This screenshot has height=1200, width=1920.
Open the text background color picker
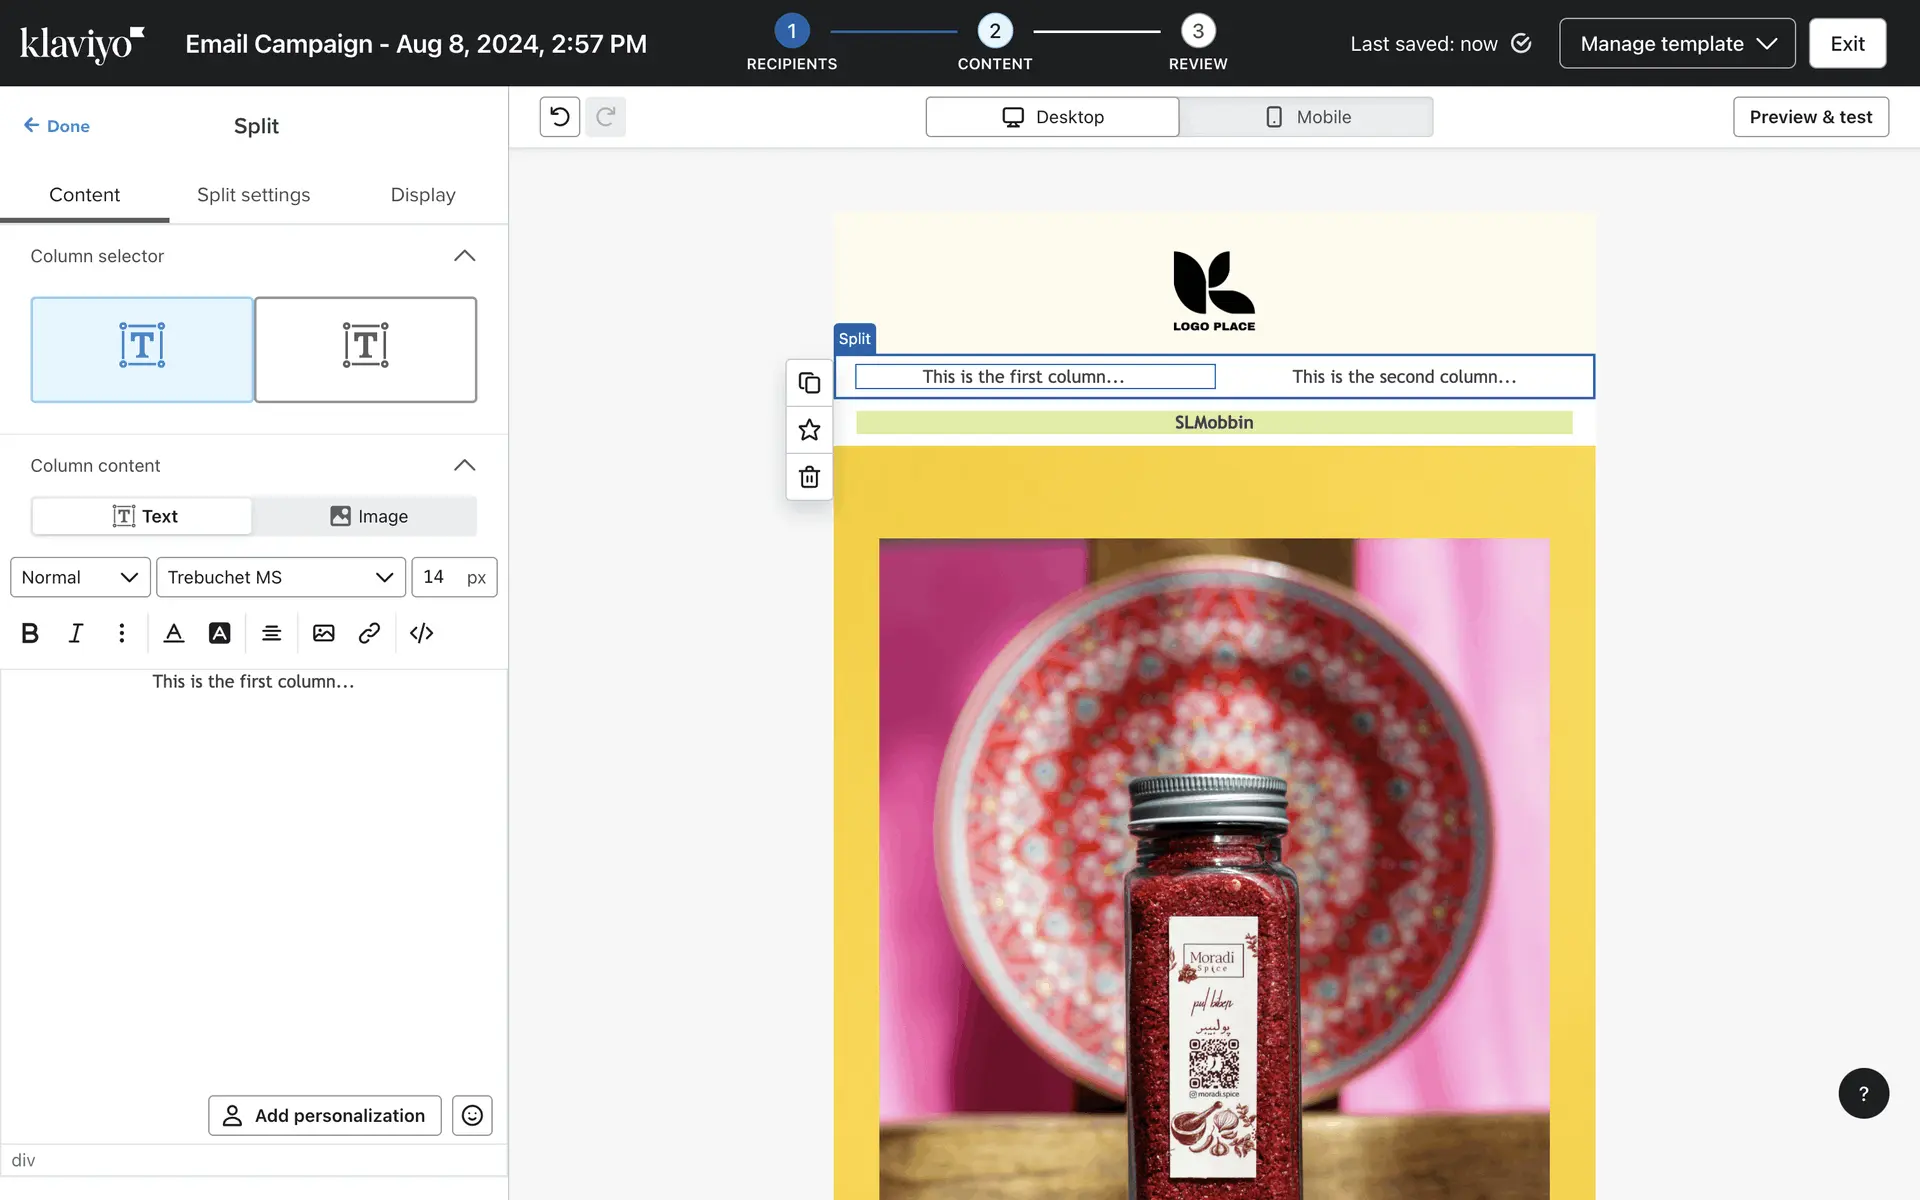(x=219, y=633)
